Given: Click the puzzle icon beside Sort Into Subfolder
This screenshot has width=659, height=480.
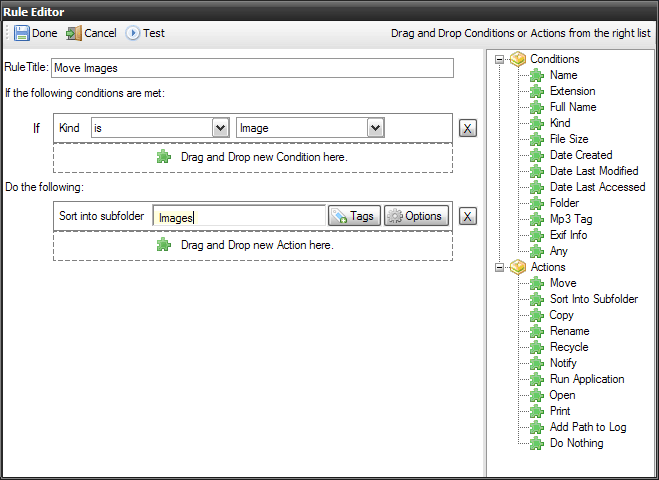Looking at the screenshot, I should coord(537,299).
